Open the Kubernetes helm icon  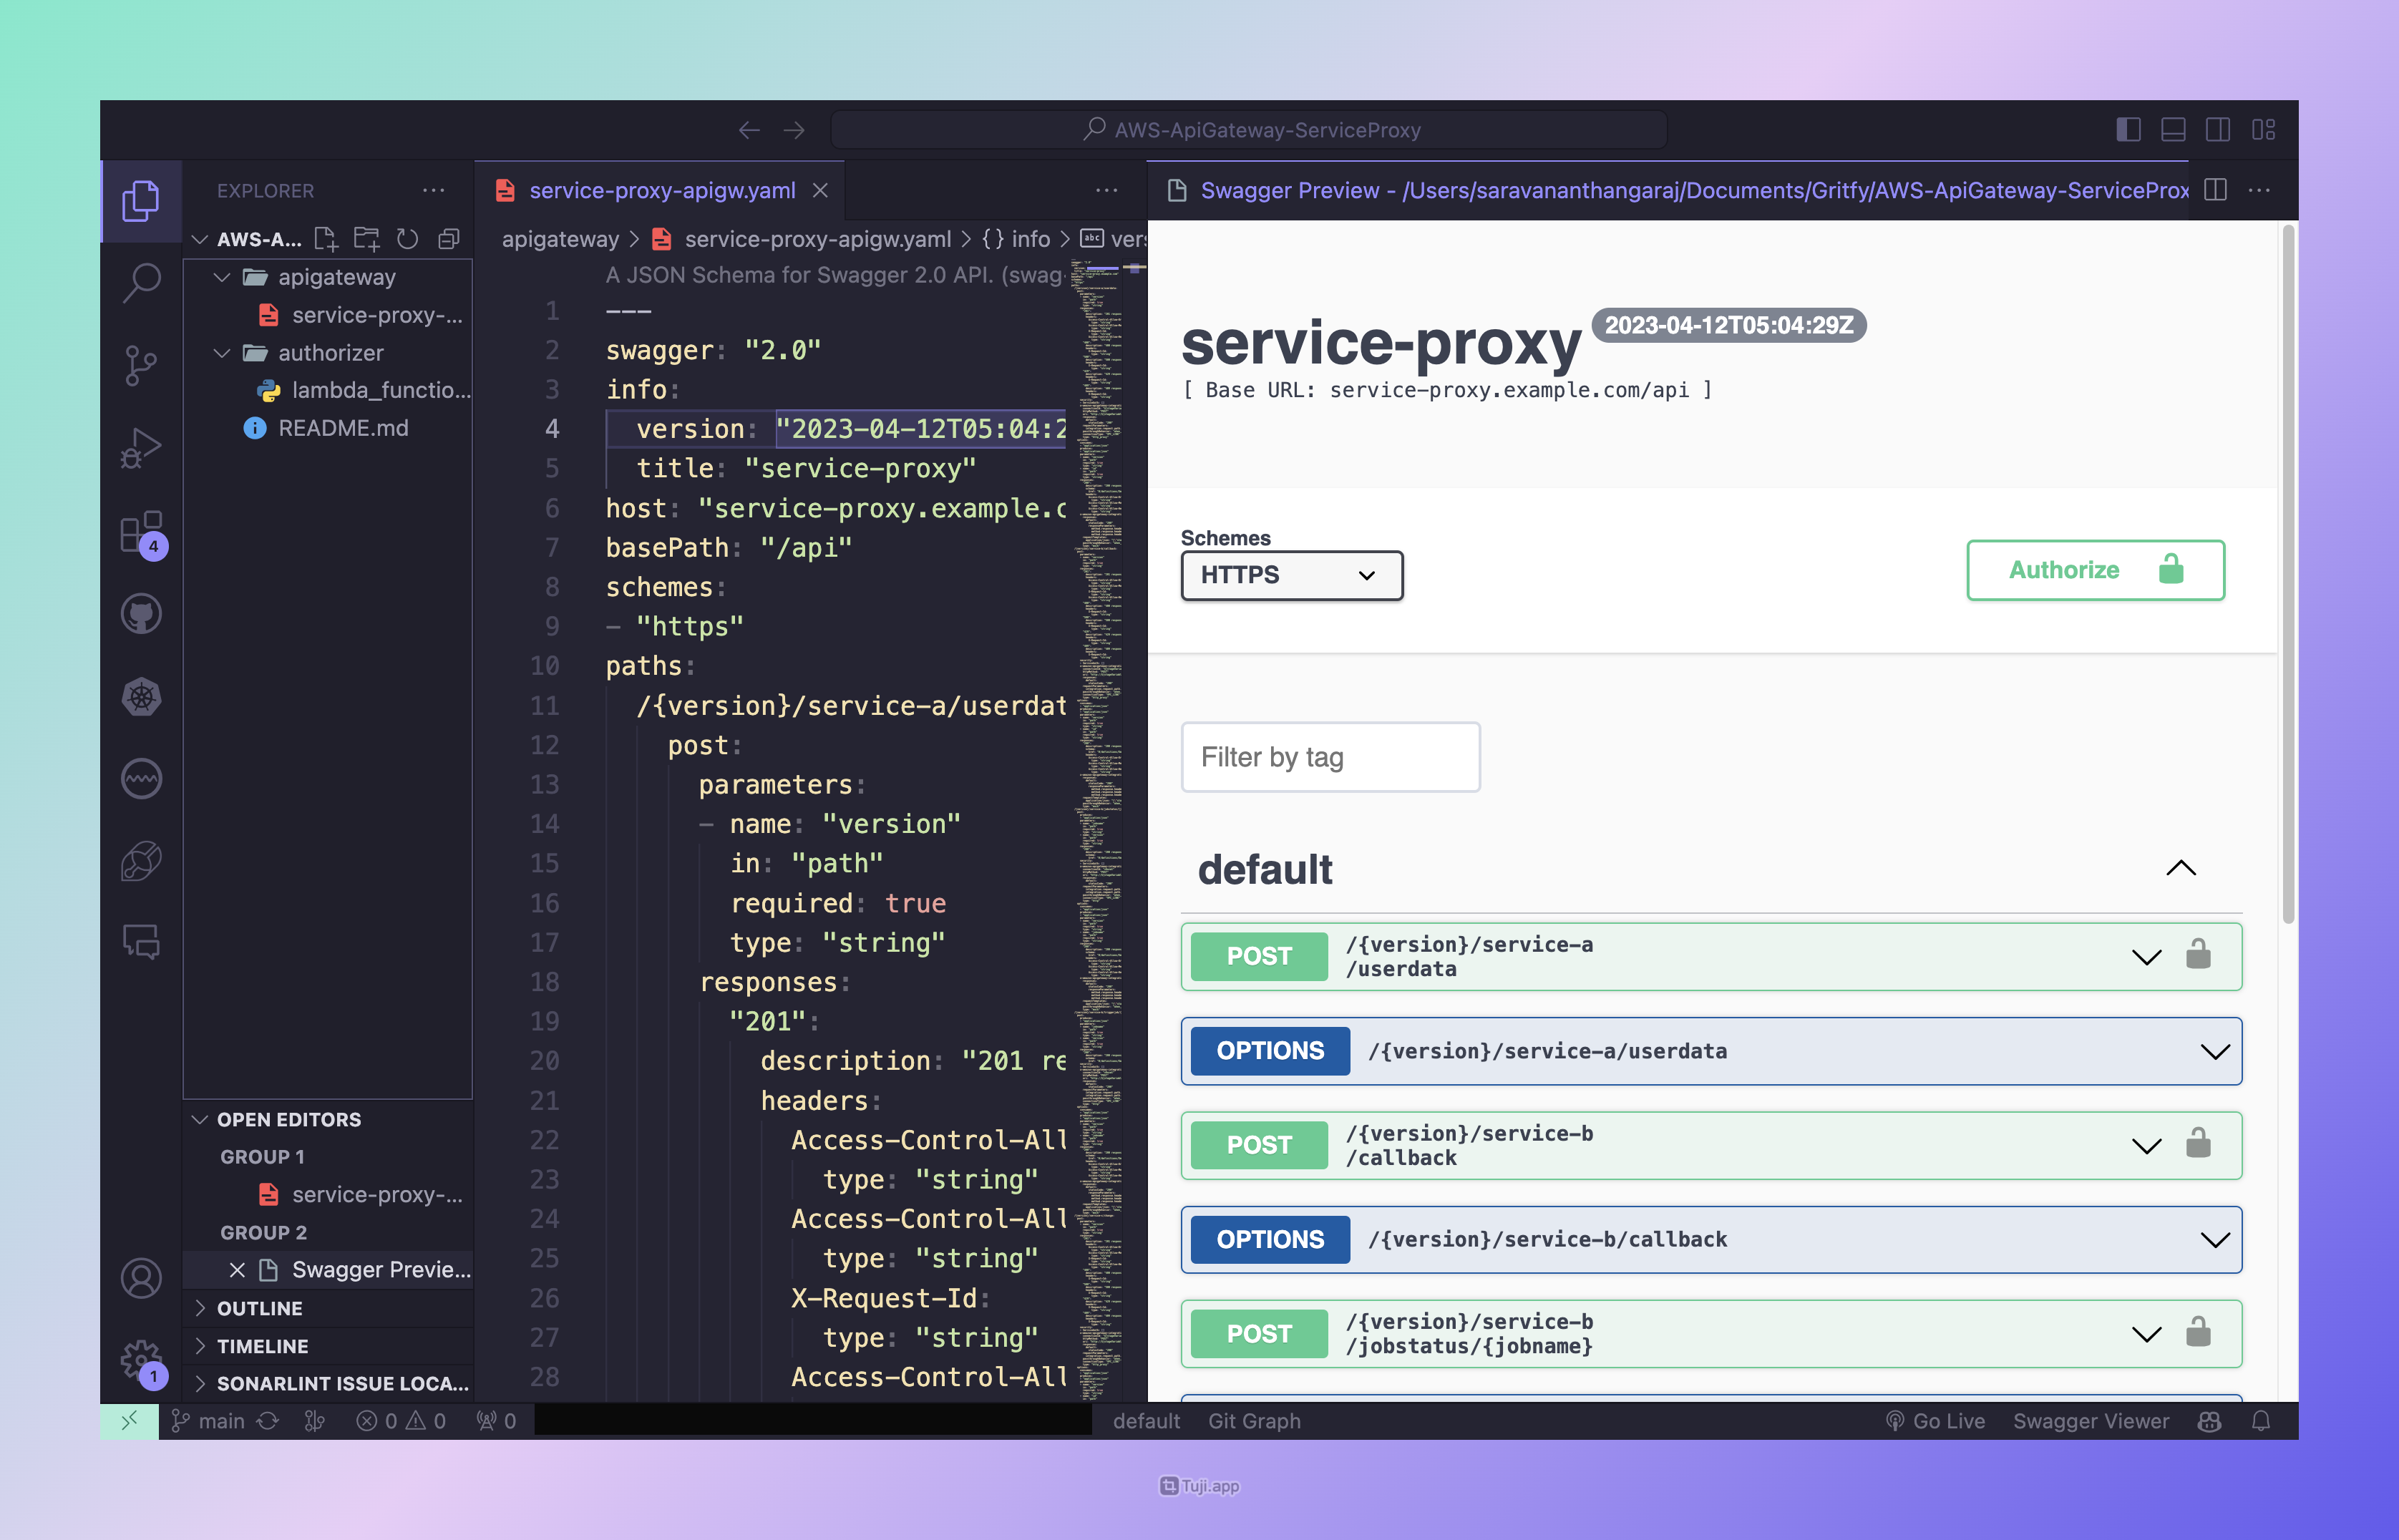point(141,697)
